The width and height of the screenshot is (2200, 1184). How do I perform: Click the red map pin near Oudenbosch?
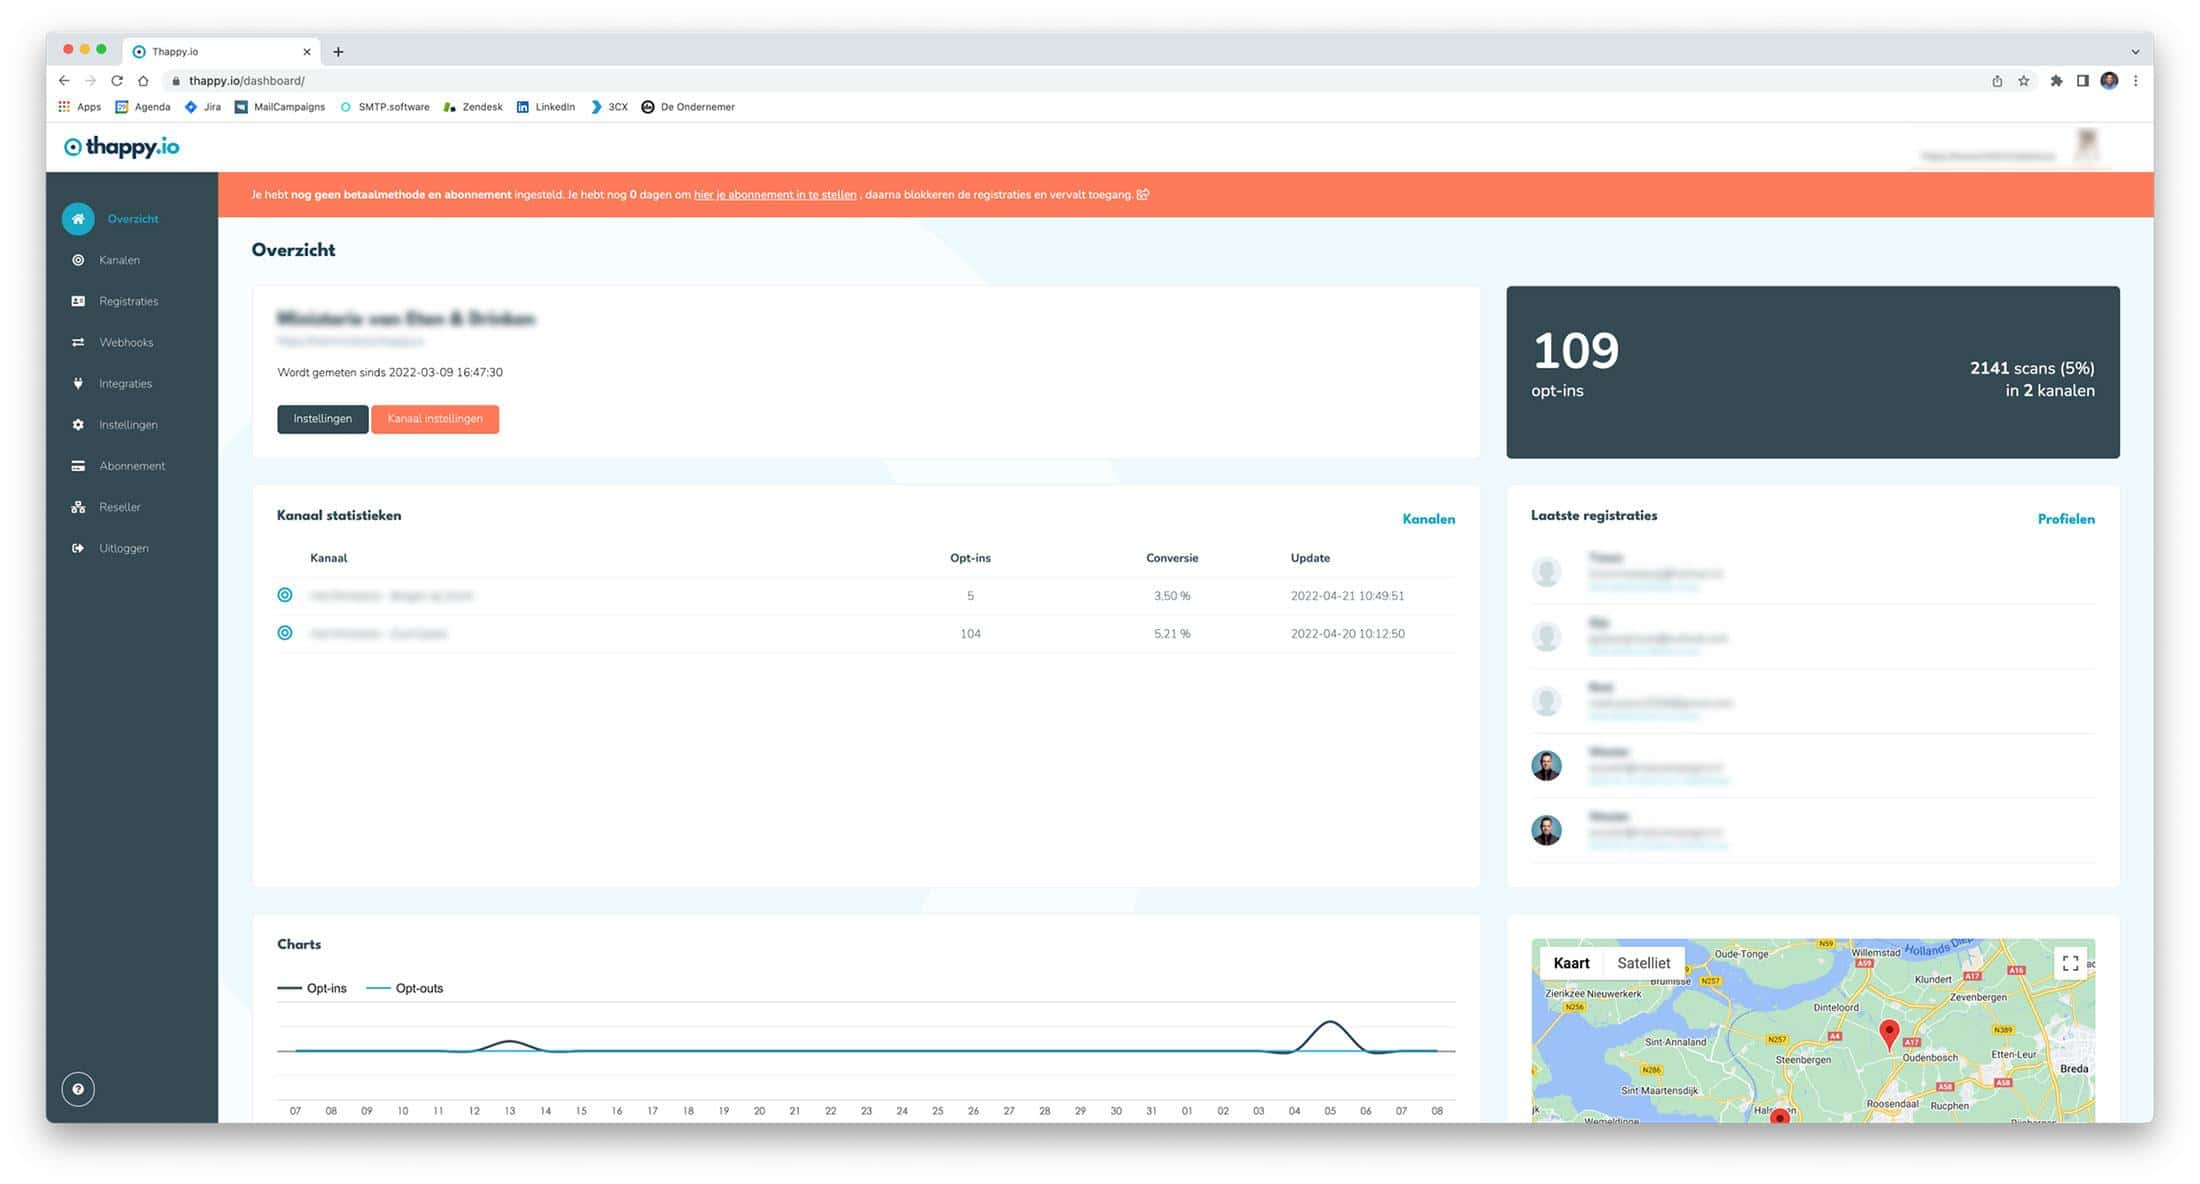pyautogui.click(x=1889, y=1034)
